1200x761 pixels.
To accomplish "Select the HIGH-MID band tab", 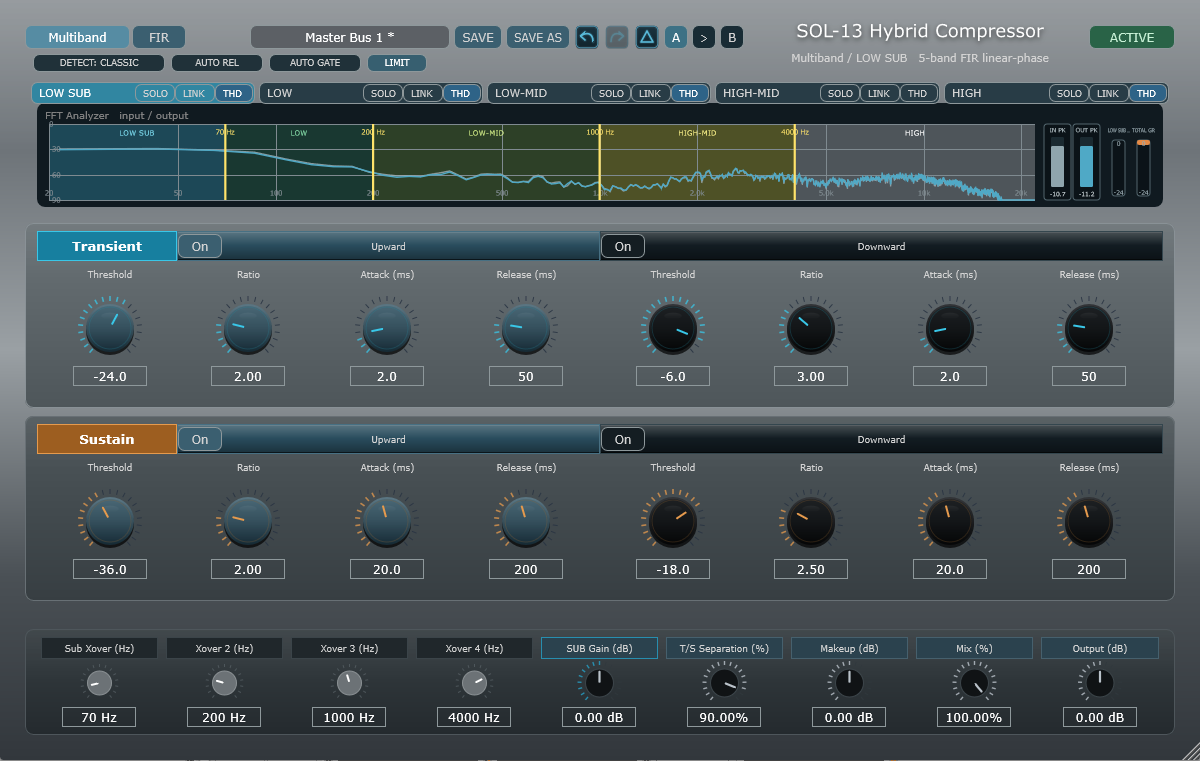I will (x=766, y=93).
